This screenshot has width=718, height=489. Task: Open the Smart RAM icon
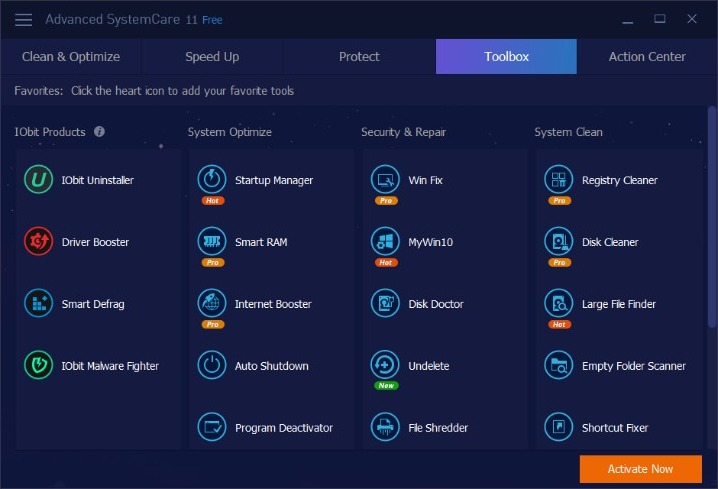(x=212, y=242)
